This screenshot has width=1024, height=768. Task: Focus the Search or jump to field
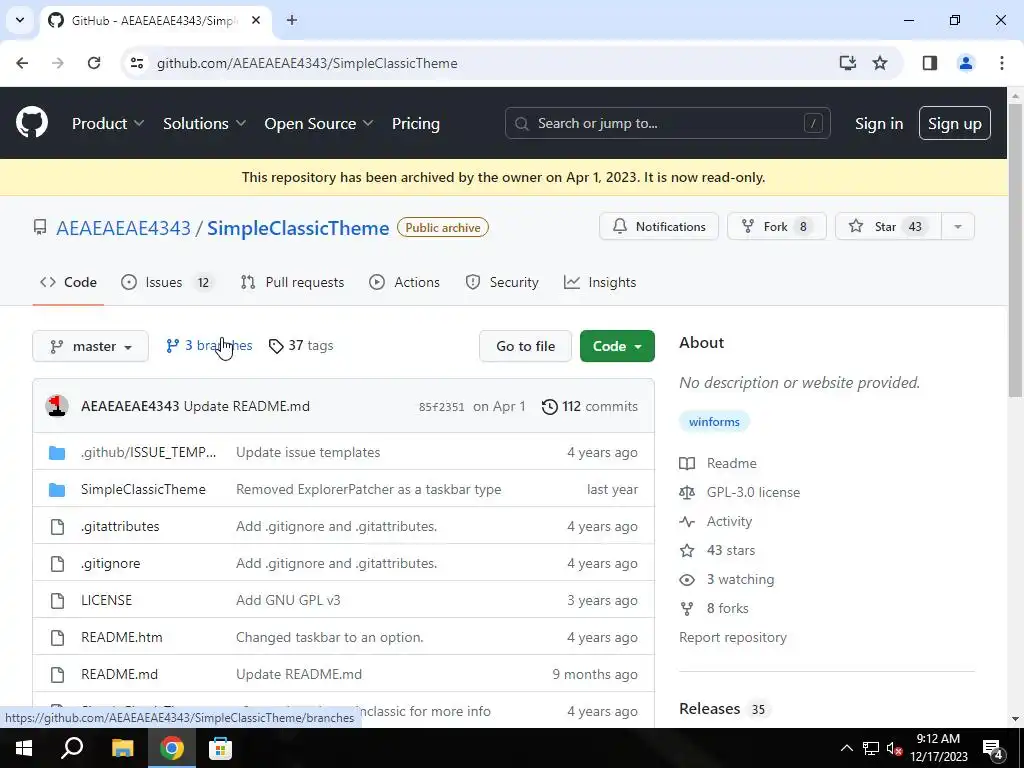coord(667,123)
